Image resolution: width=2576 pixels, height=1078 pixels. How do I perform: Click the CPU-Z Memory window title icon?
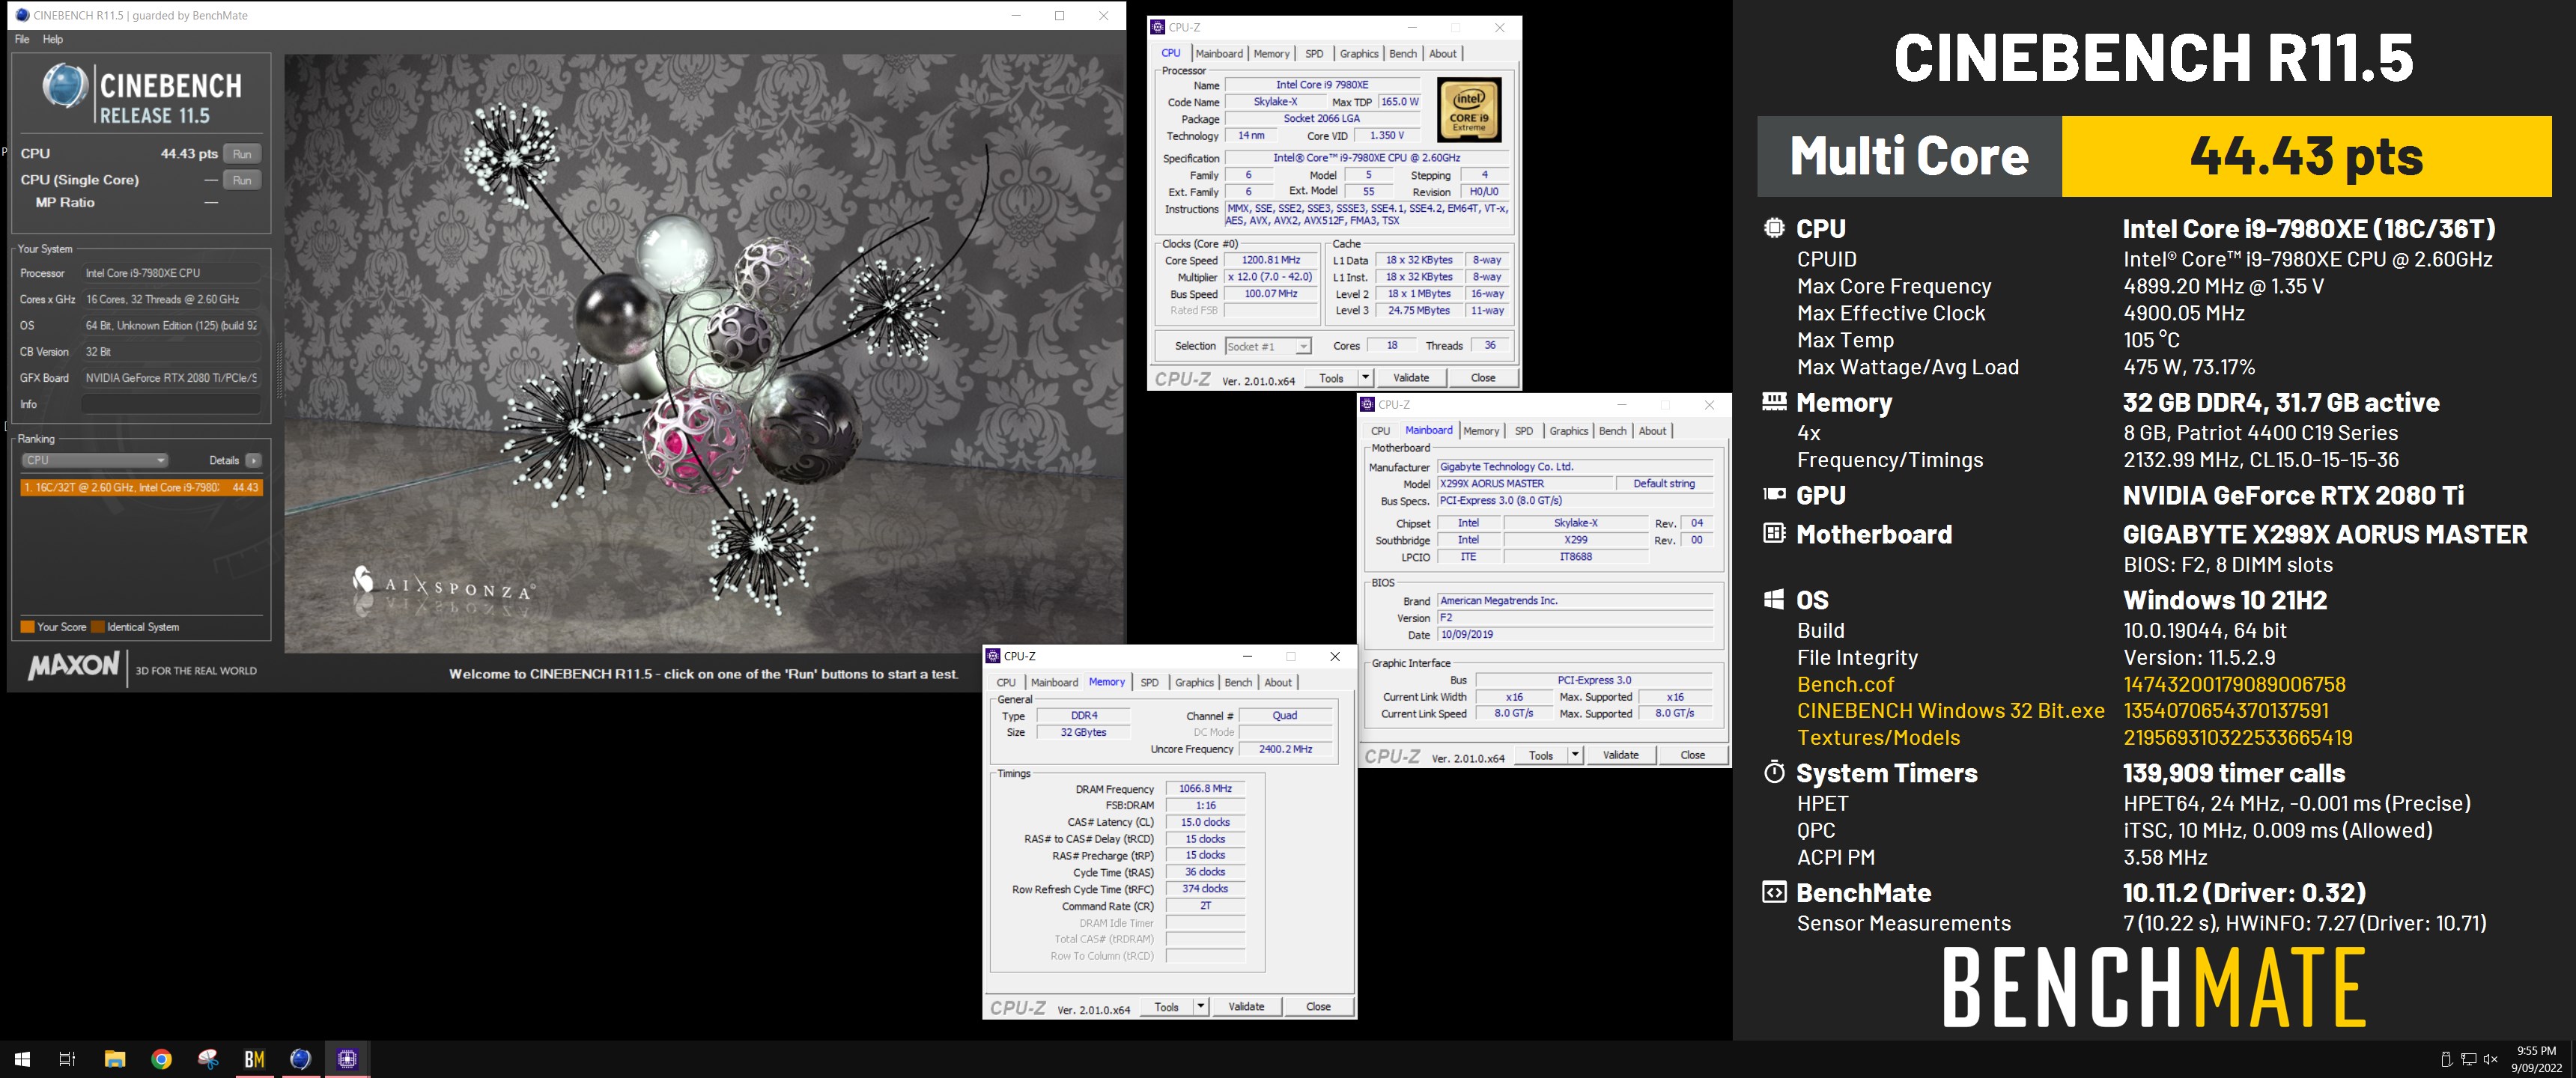(x=993, y=656)
